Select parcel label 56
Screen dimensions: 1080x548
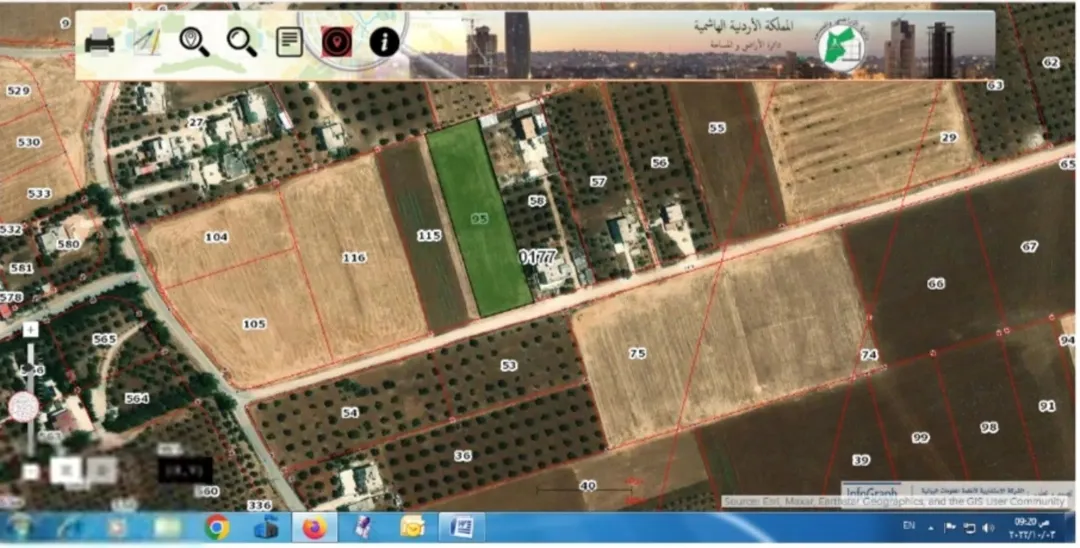click(659, 162)
